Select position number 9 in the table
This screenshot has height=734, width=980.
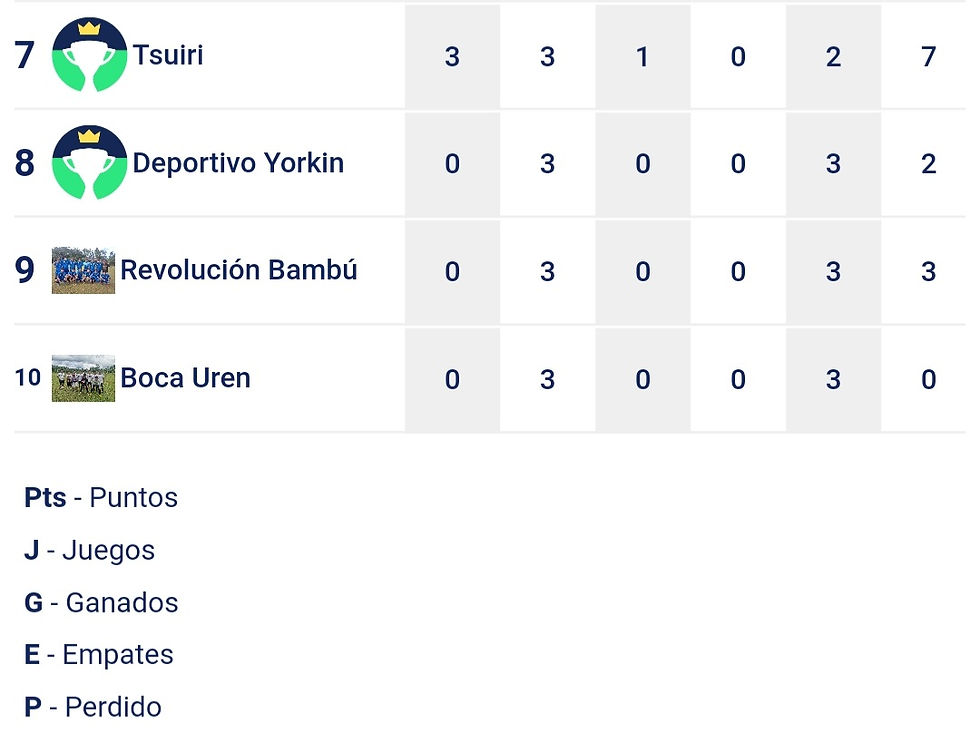[x=25, y=270]
